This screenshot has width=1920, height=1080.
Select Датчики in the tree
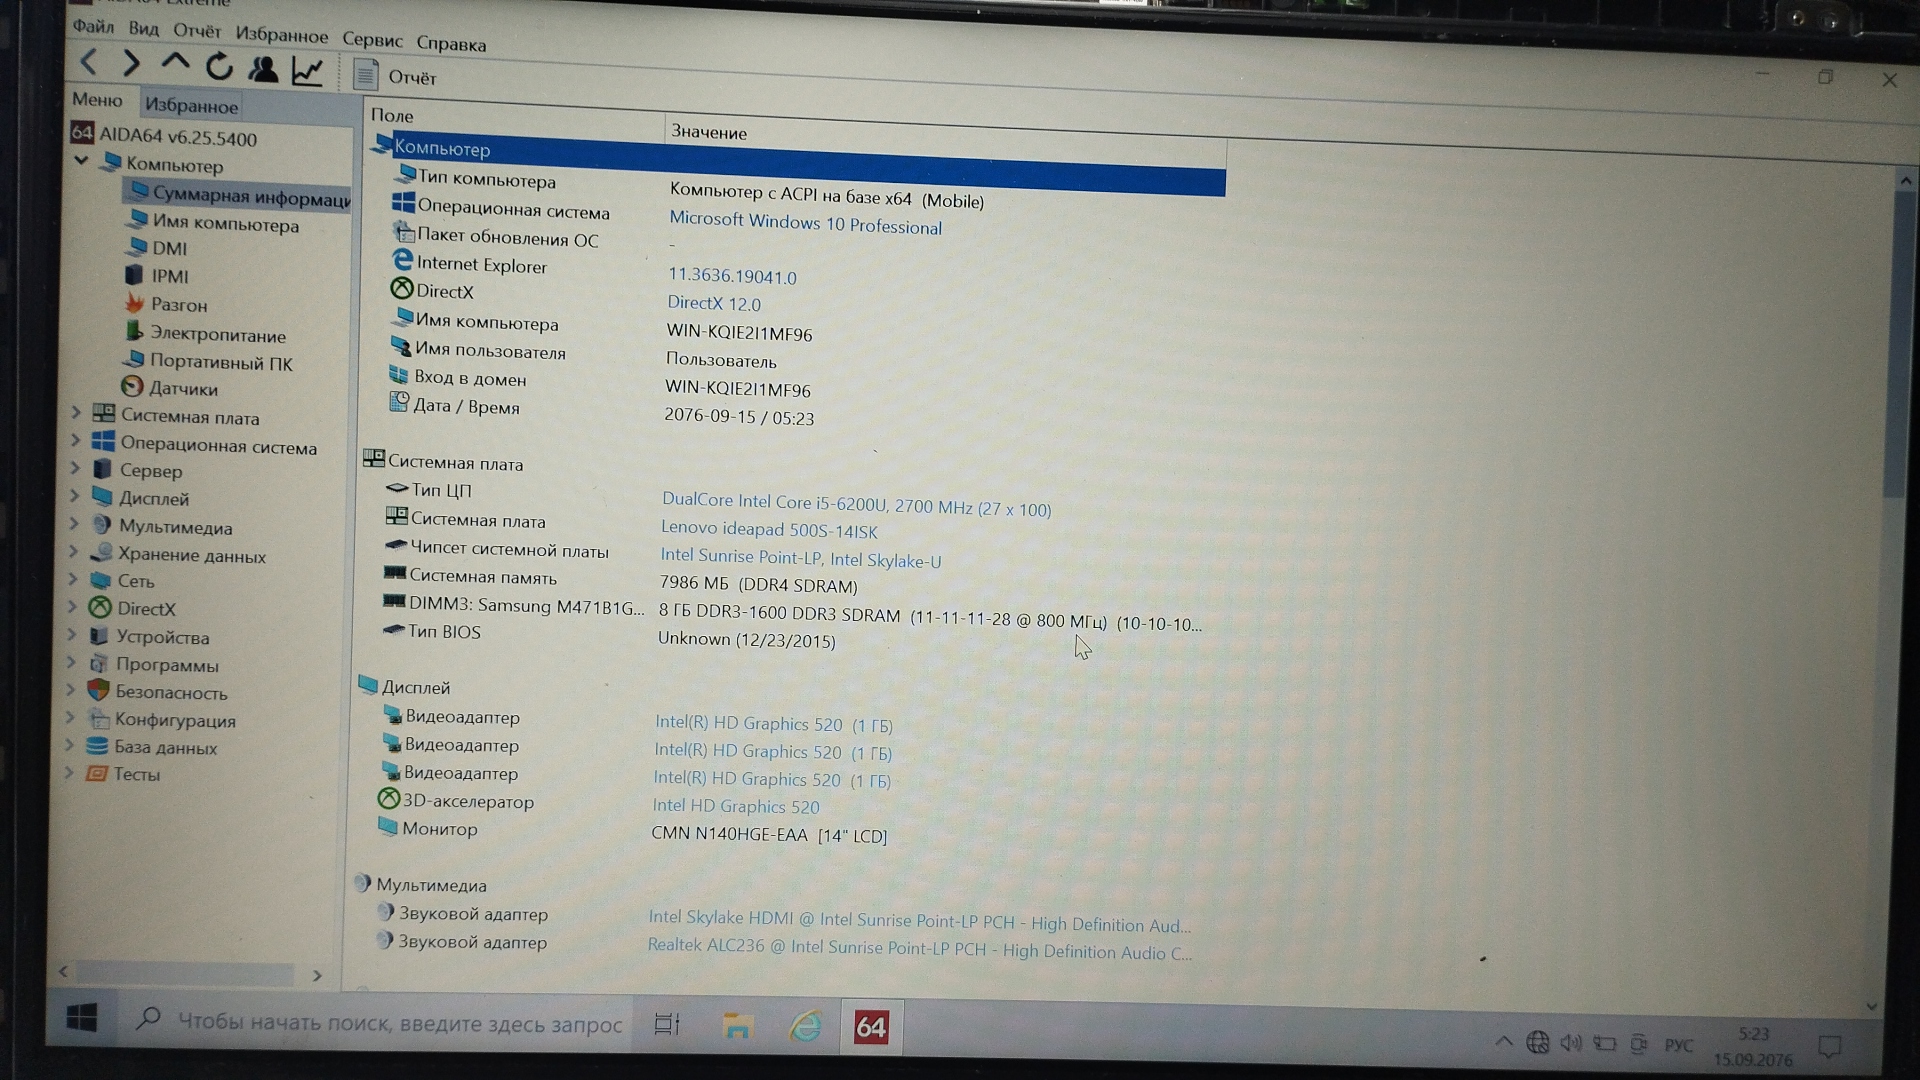[183, 389]
